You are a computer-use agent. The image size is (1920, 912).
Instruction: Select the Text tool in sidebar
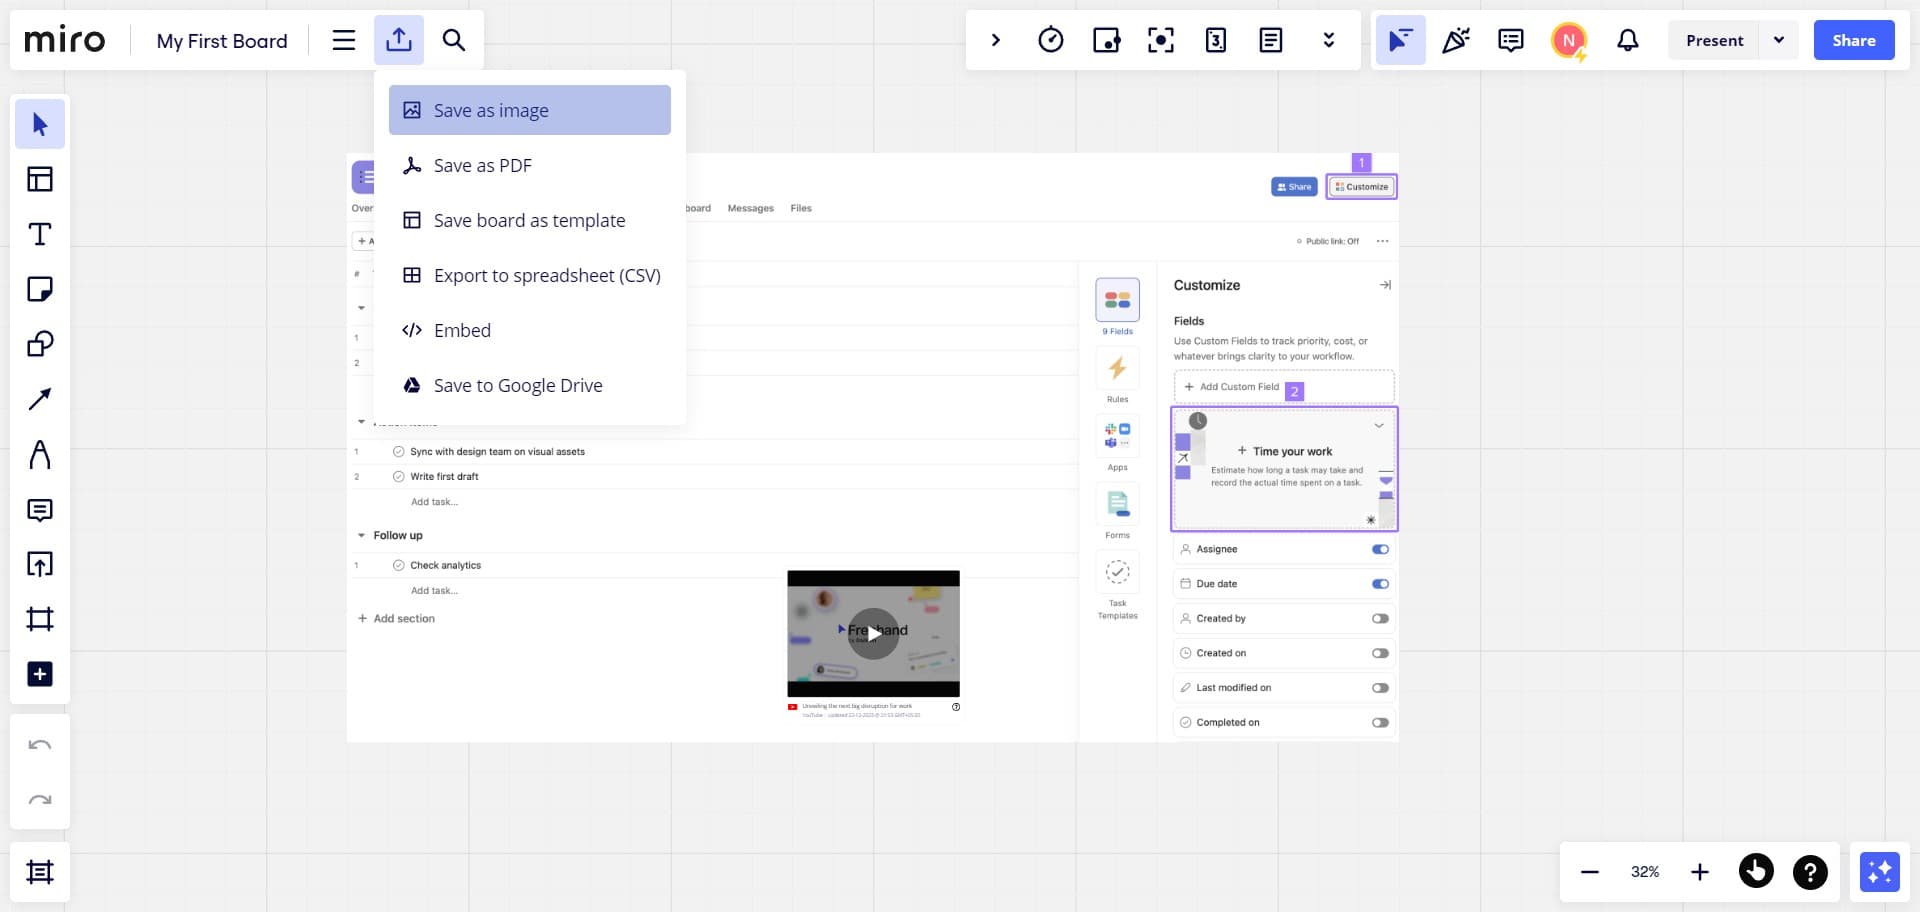40,234
